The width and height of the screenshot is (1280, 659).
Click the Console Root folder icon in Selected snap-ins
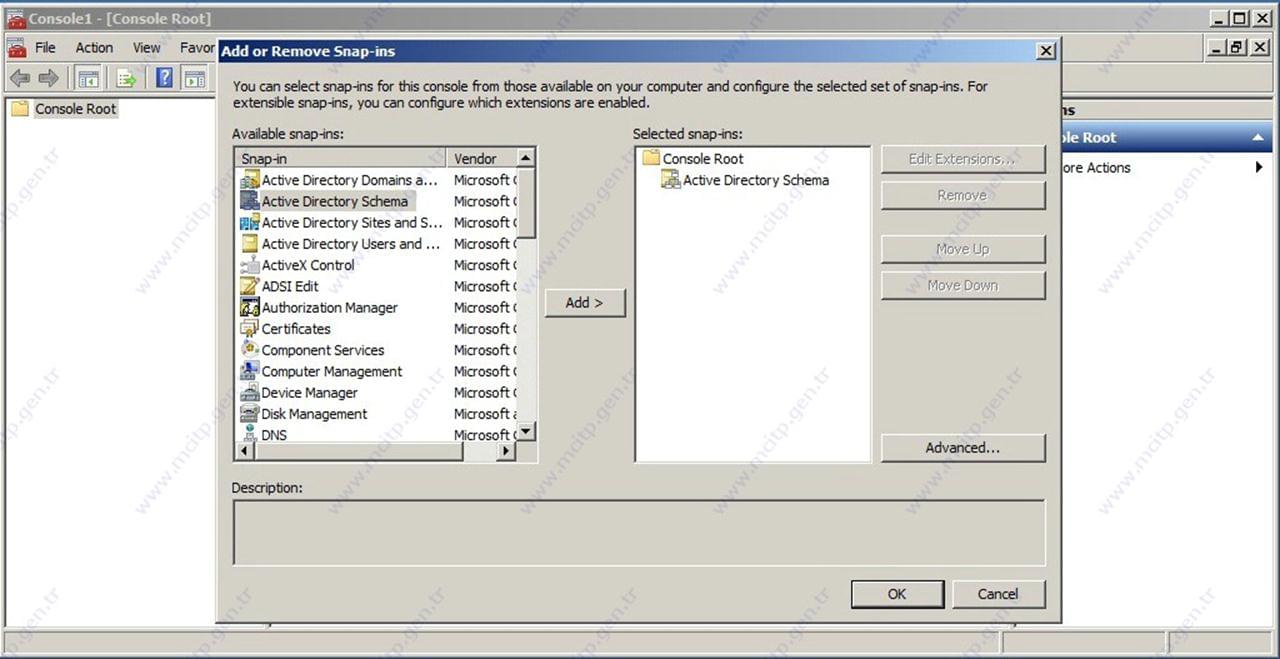pyautogui.click(x=651, y=158)
